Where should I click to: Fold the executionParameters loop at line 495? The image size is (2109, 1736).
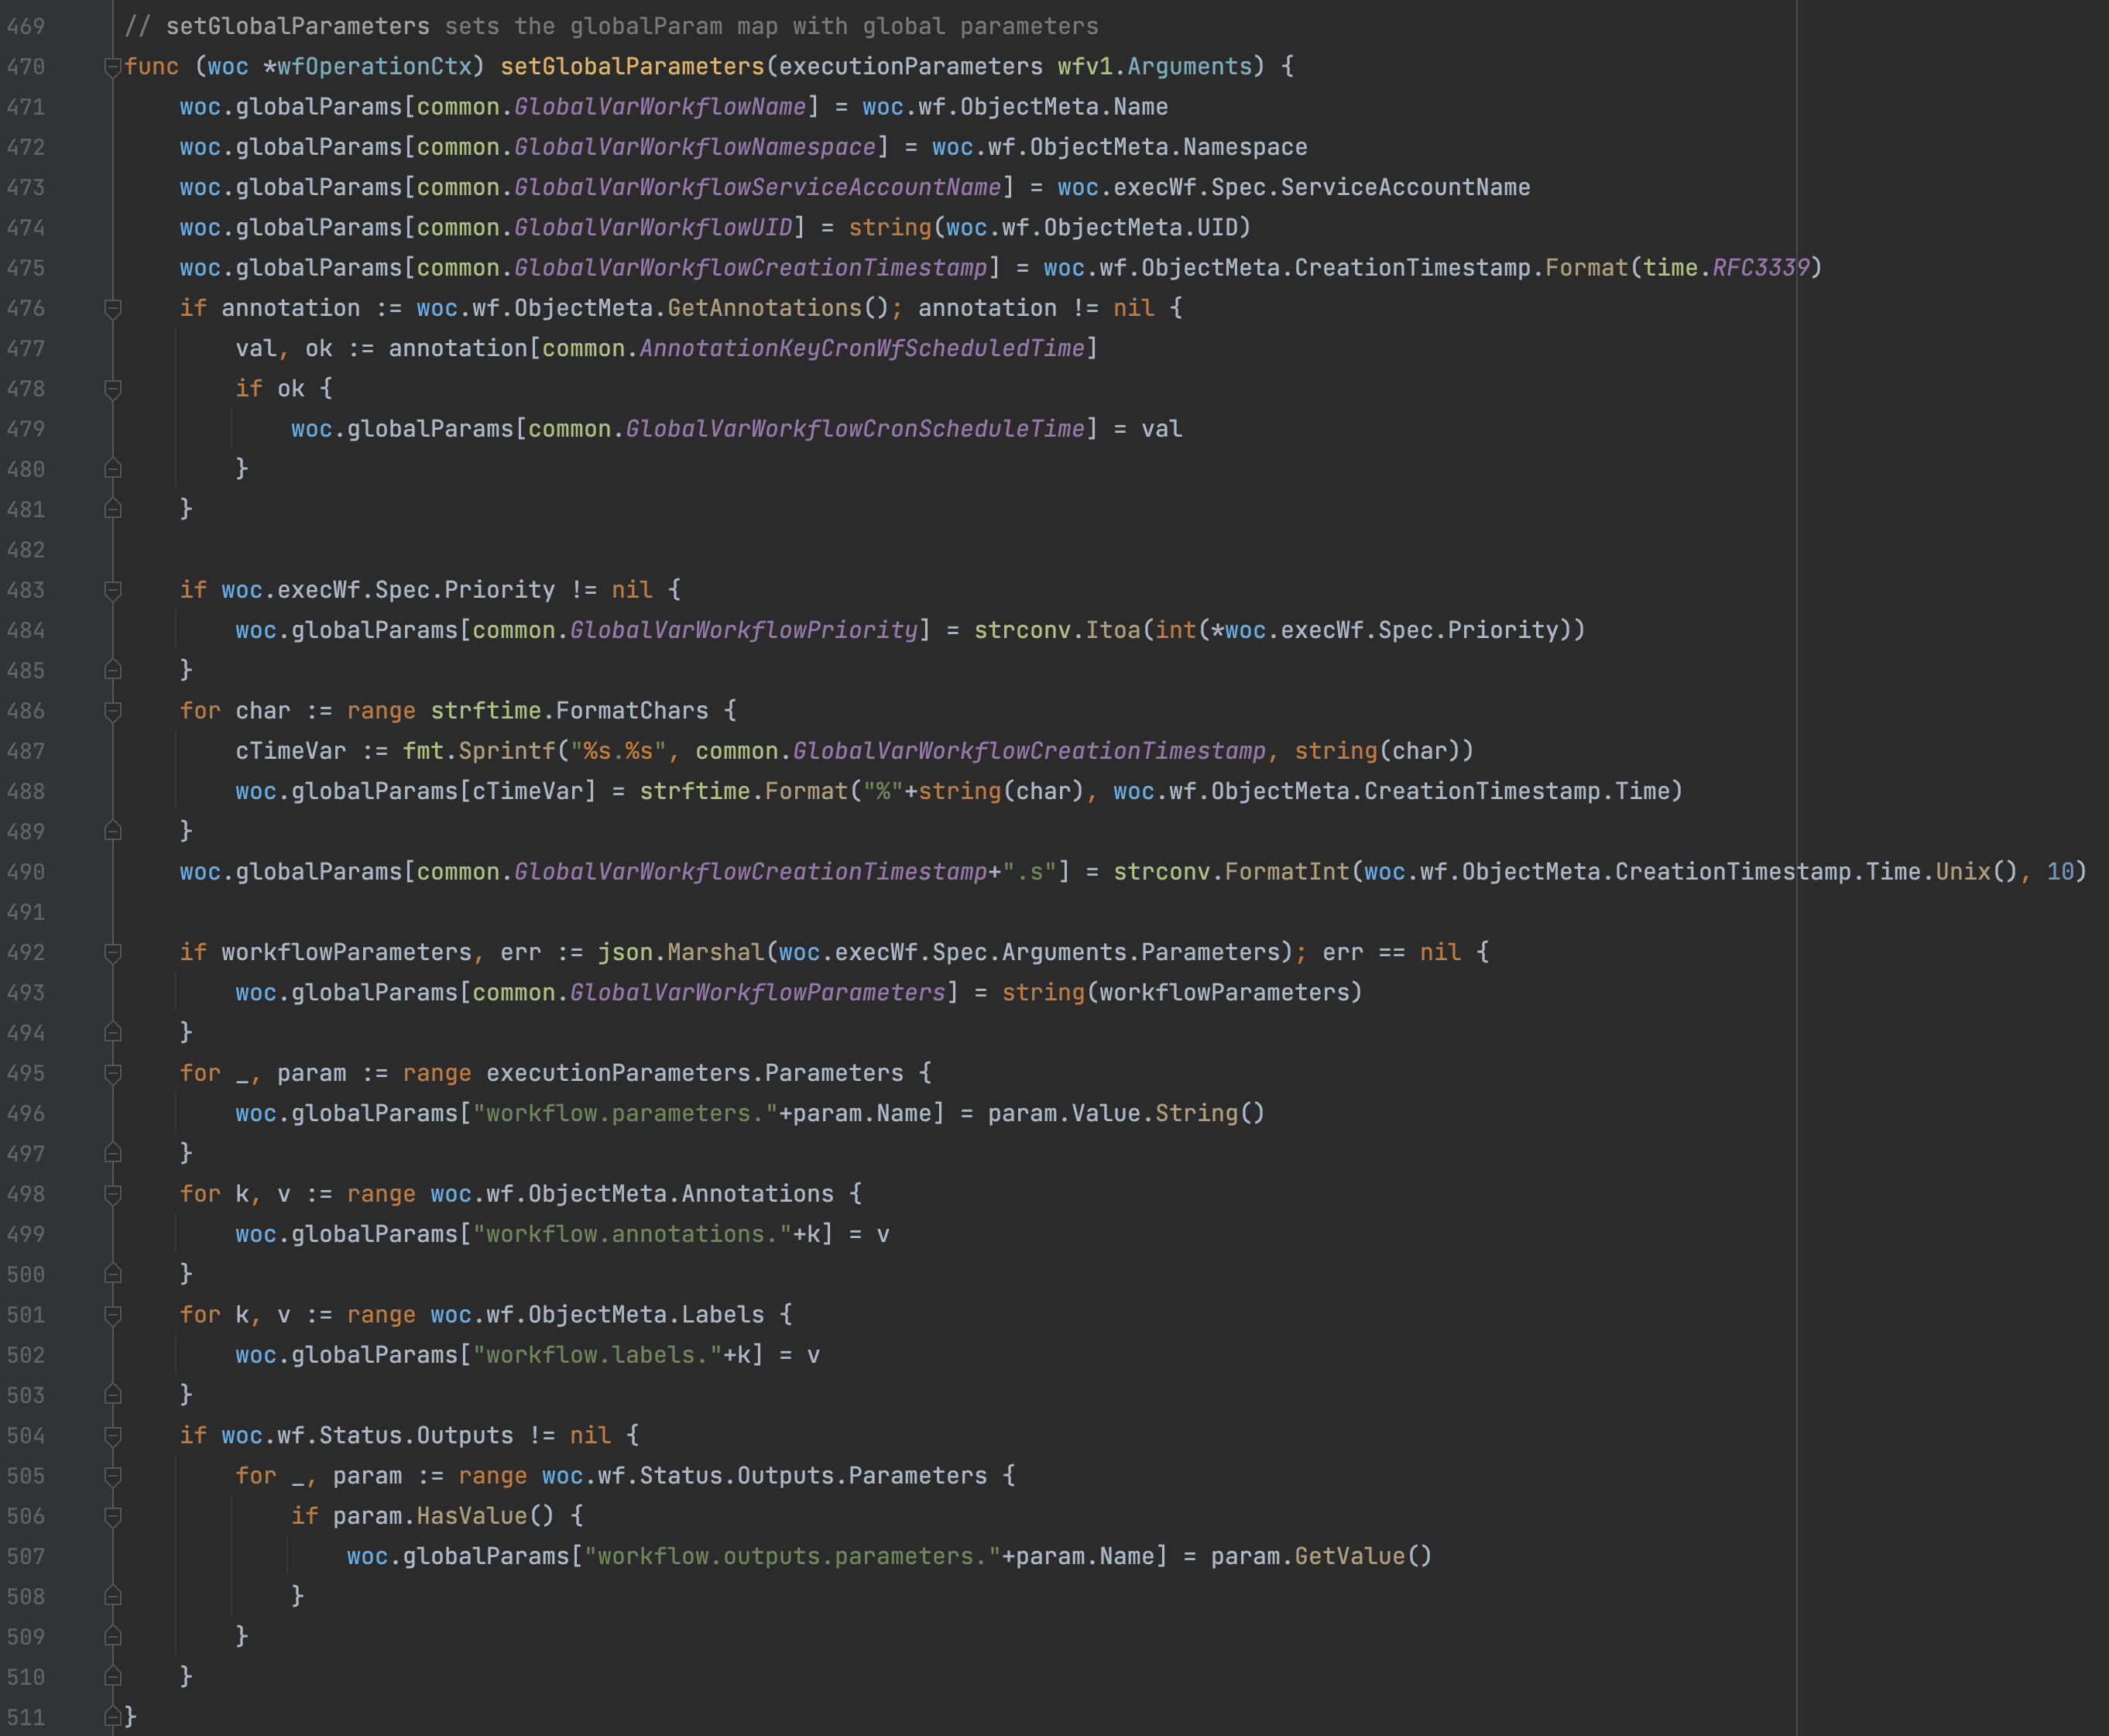point(113,1073)
